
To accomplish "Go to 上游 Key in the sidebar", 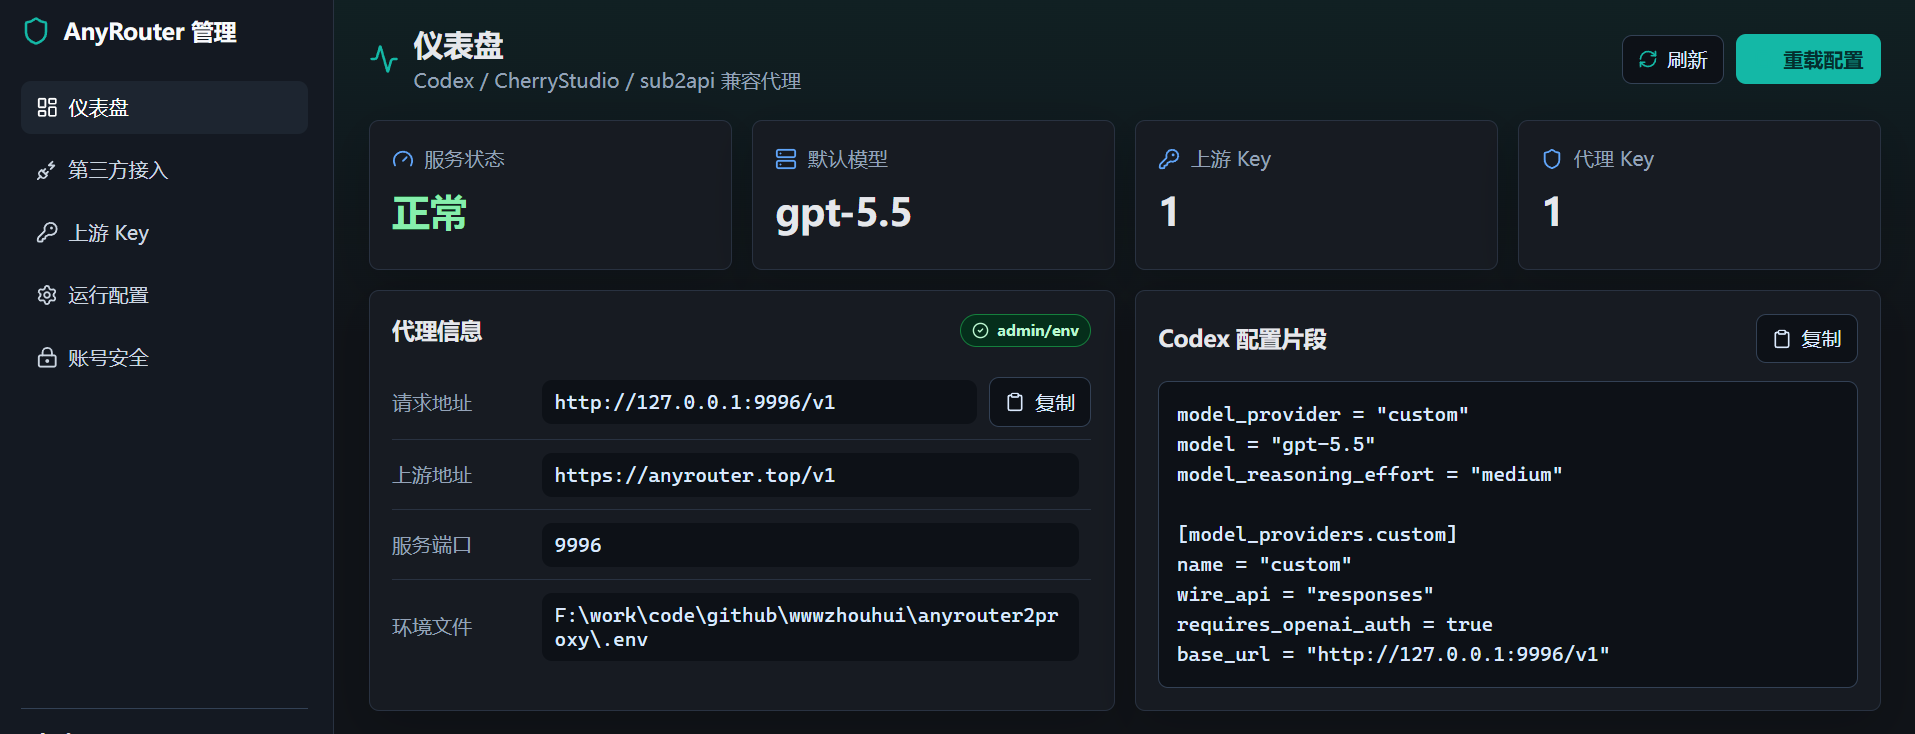I will tap(164, 233).
